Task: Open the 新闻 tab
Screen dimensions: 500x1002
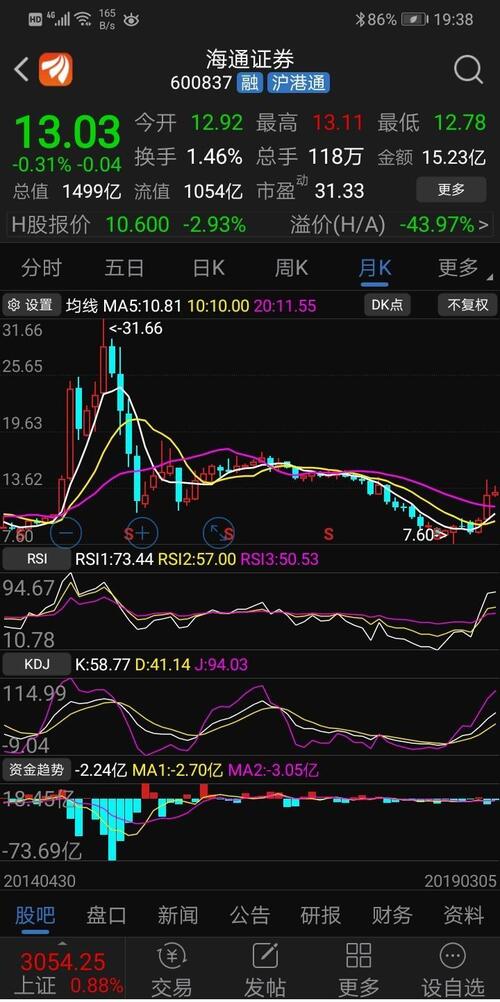Action: (178, 916)
